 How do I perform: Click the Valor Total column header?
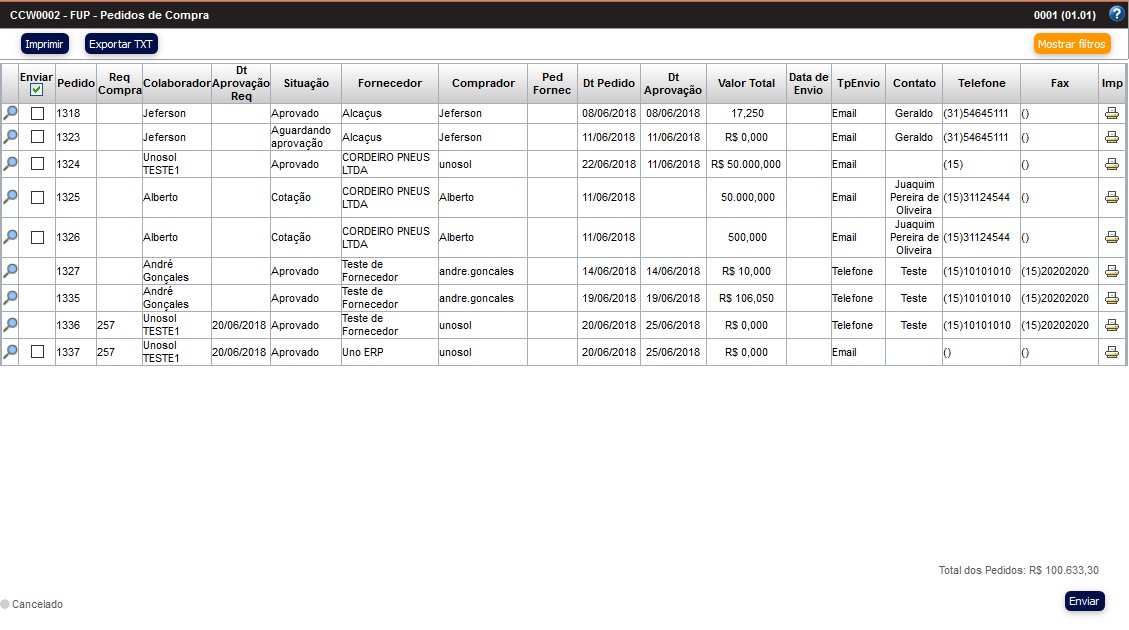745,83
